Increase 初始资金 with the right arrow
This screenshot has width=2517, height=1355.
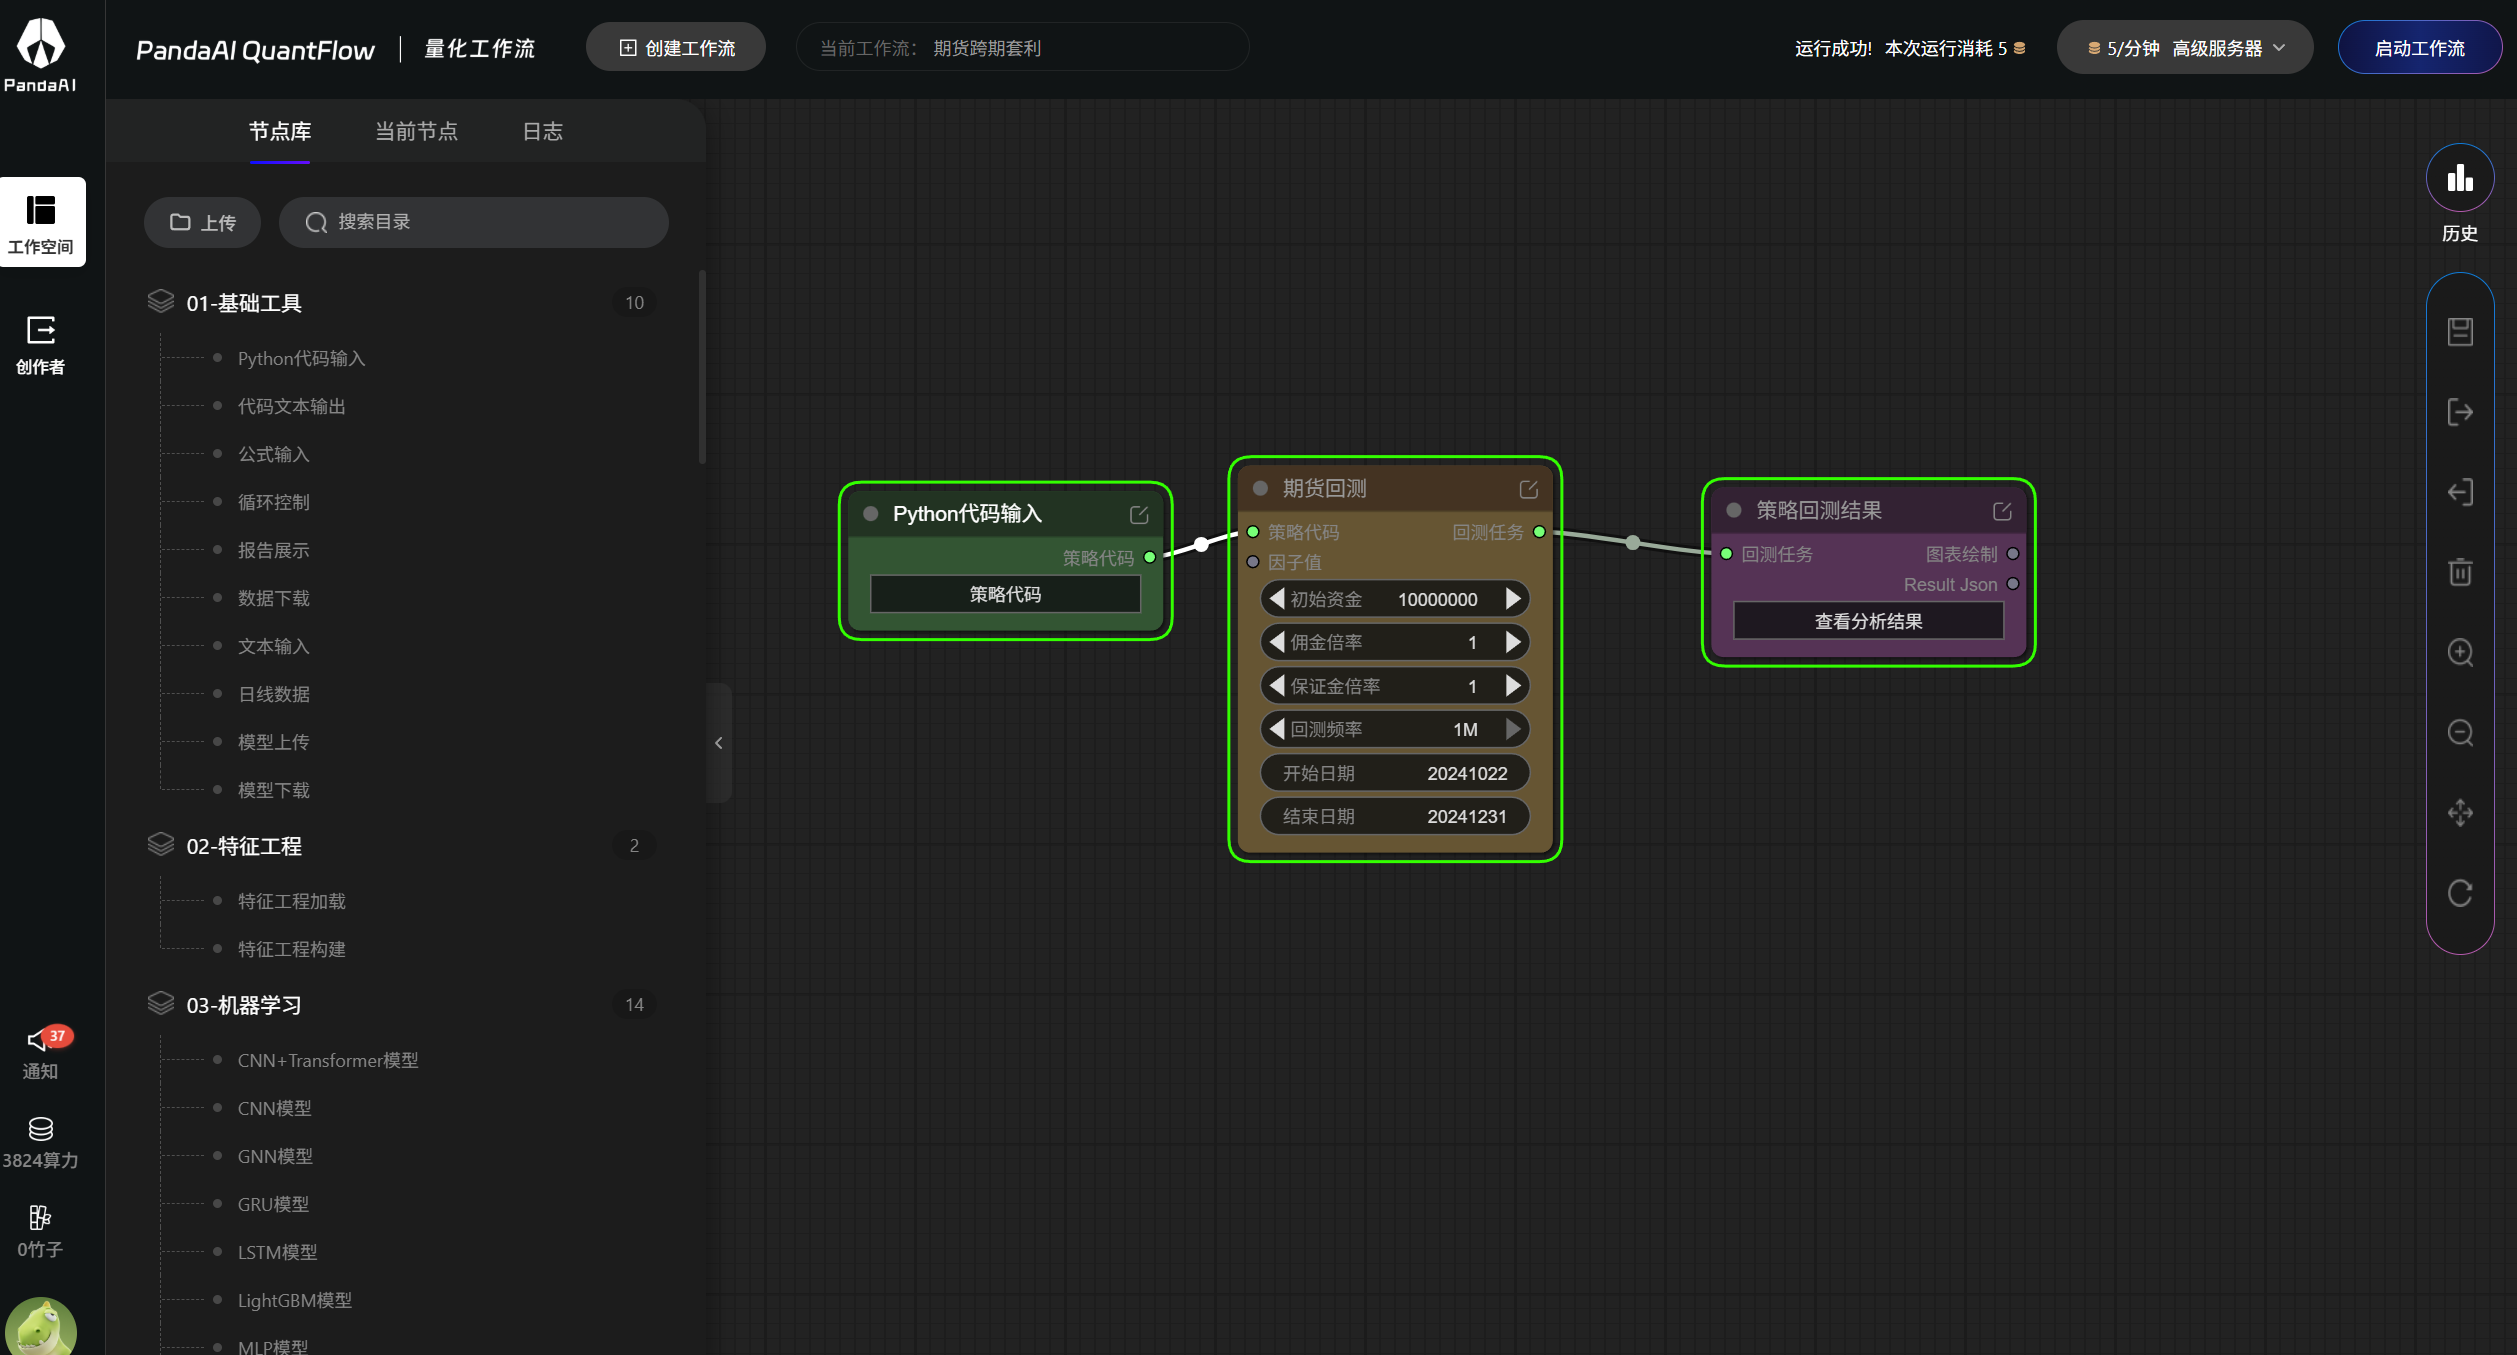point(1513,599)
